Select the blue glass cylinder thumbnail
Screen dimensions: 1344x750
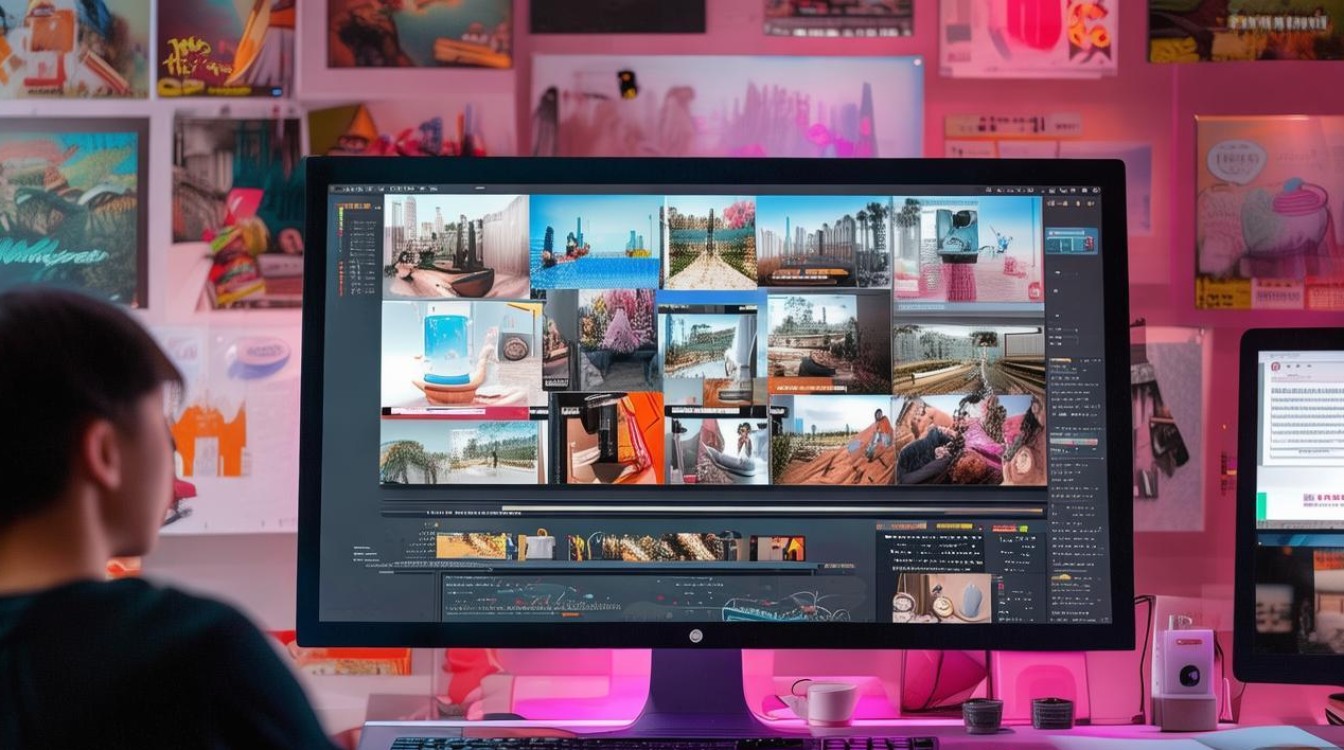462,353
